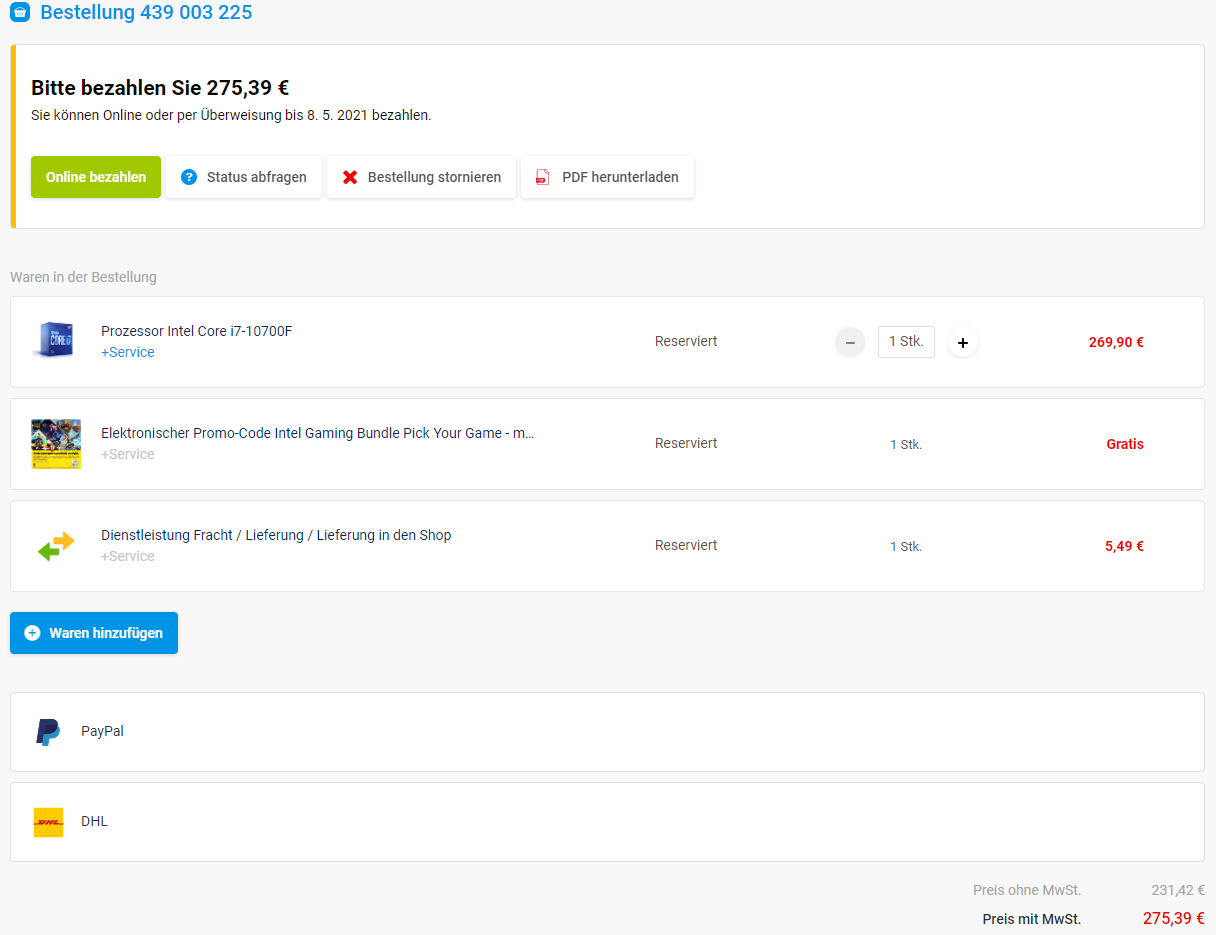Image resolution: width=1216 pixels, height=935 pixels.
Task: Click the green-yellow arrows delivery icon
Action: pos(56,546)
